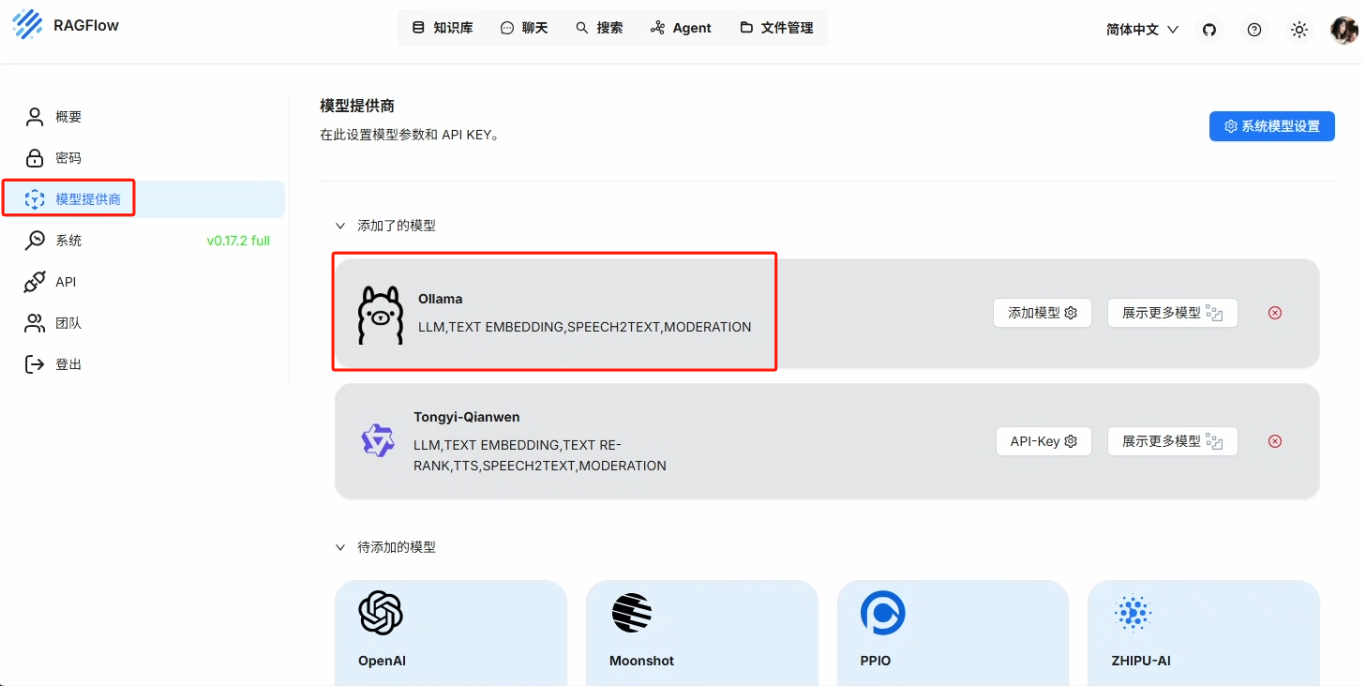Click the Ollama llama logo
1362x686 pixels.
pyautogui.click(x=380, y=314)
